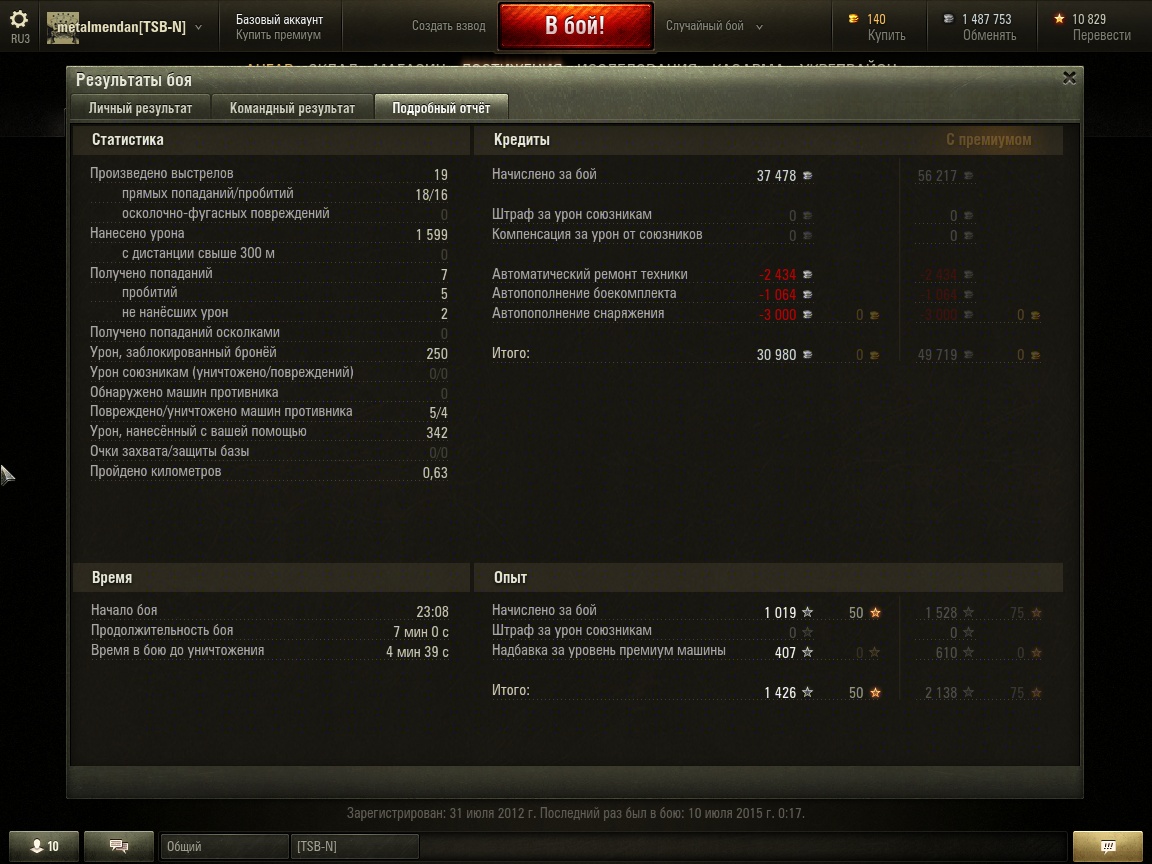Open the Общий chat channel tab
Screen dimensions: 1152x864
[224, 846]
